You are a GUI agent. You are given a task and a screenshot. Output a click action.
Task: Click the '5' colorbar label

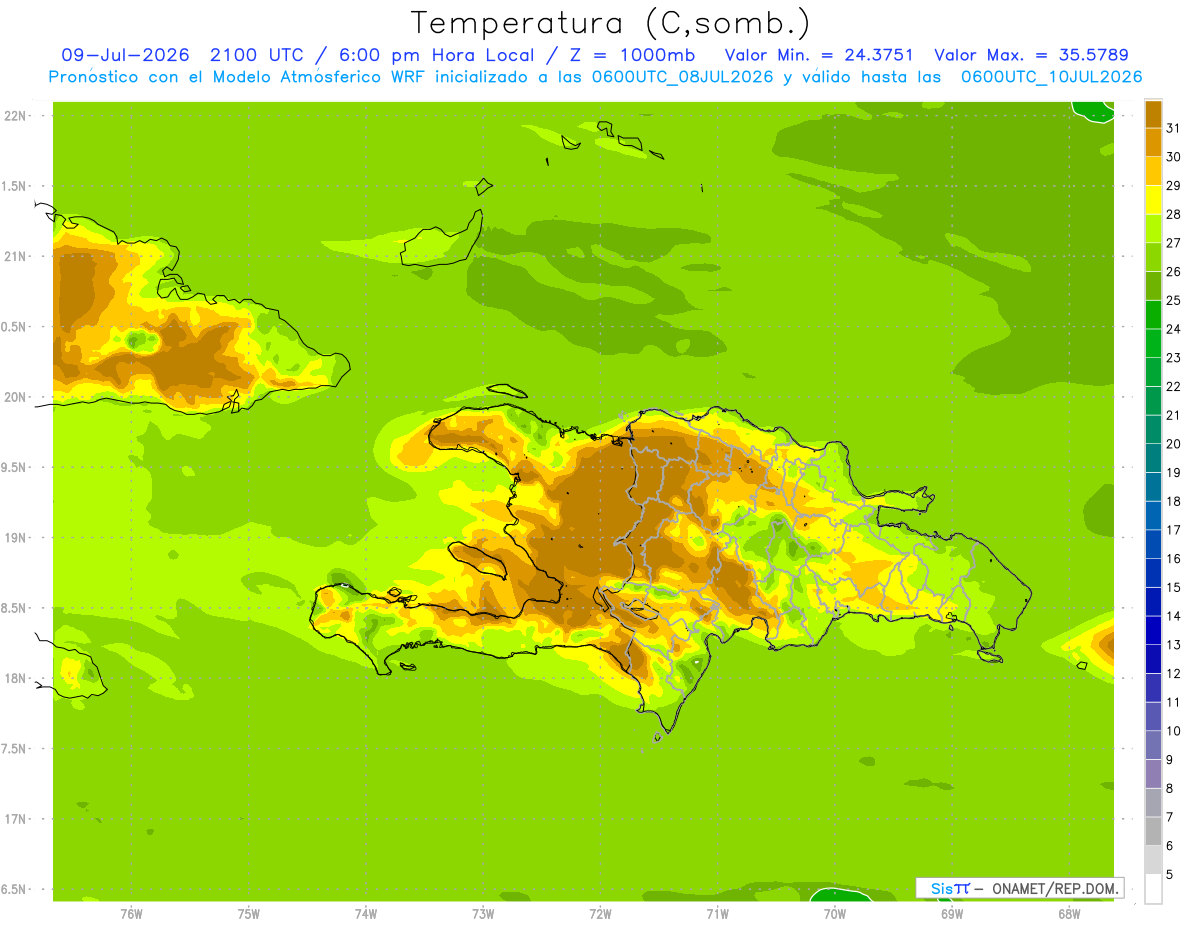(1170, 874)
